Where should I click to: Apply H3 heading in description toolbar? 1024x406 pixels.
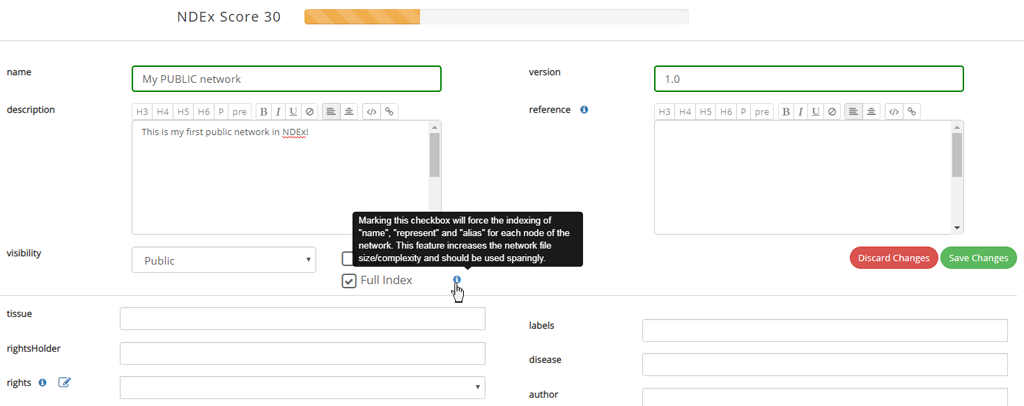[x=142, y=112]
